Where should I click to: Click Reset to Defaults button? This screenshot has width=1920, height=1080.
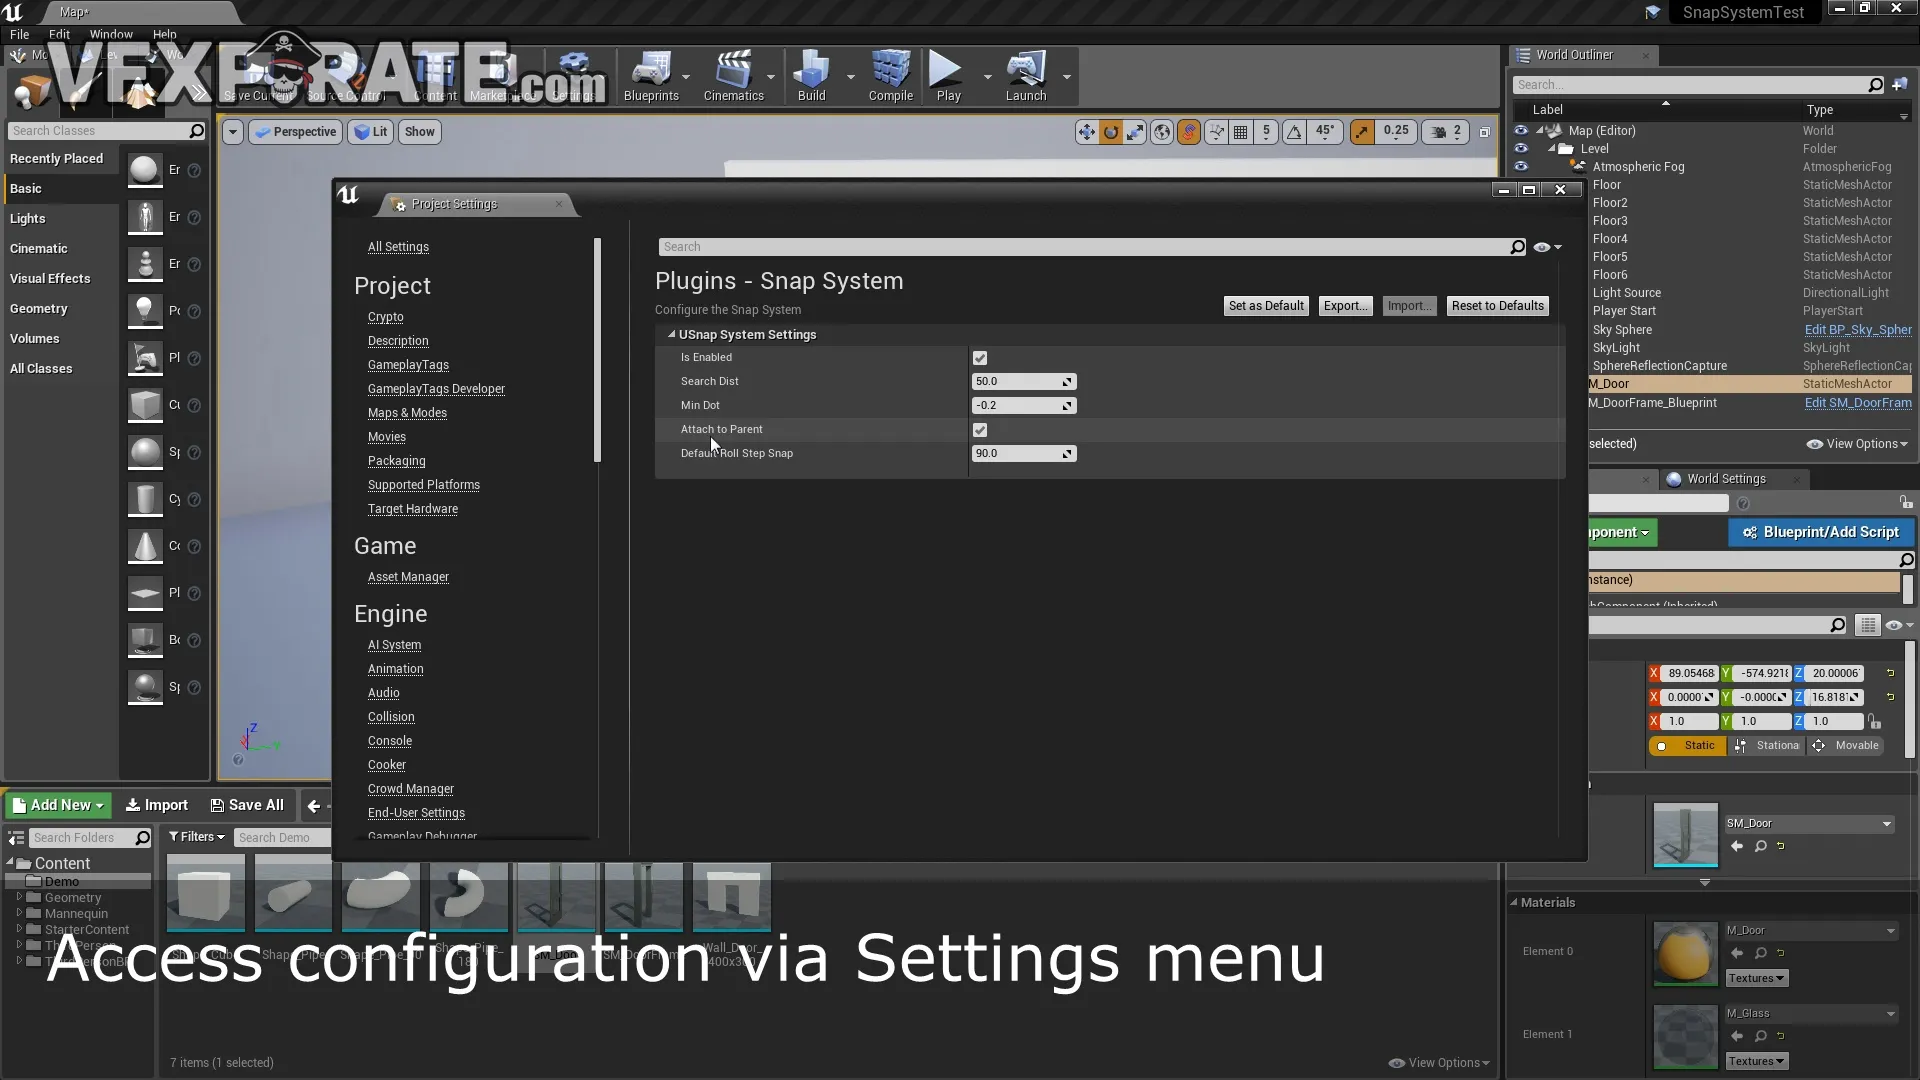tap(1497, 306)
